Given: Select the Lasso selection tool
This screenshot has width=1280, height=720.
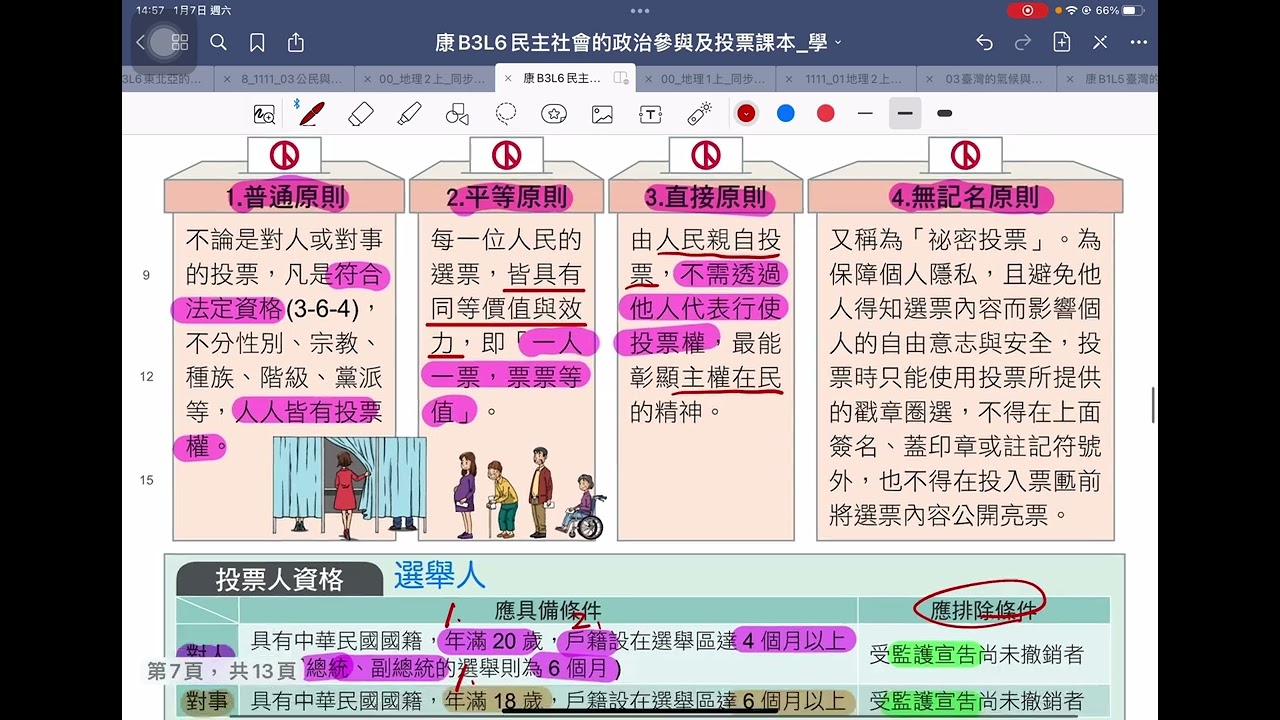Looking at the screenshot, I should (506, 114).
